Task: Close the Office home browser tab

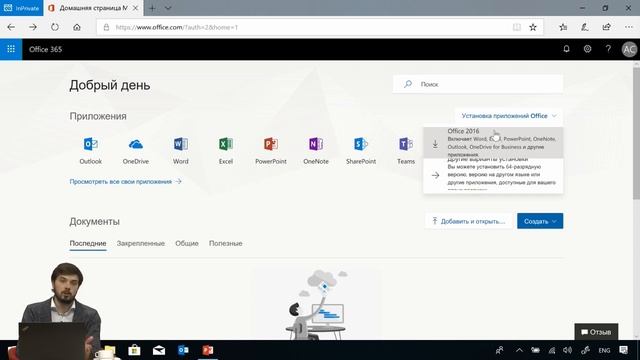Action: coord(136,8)
